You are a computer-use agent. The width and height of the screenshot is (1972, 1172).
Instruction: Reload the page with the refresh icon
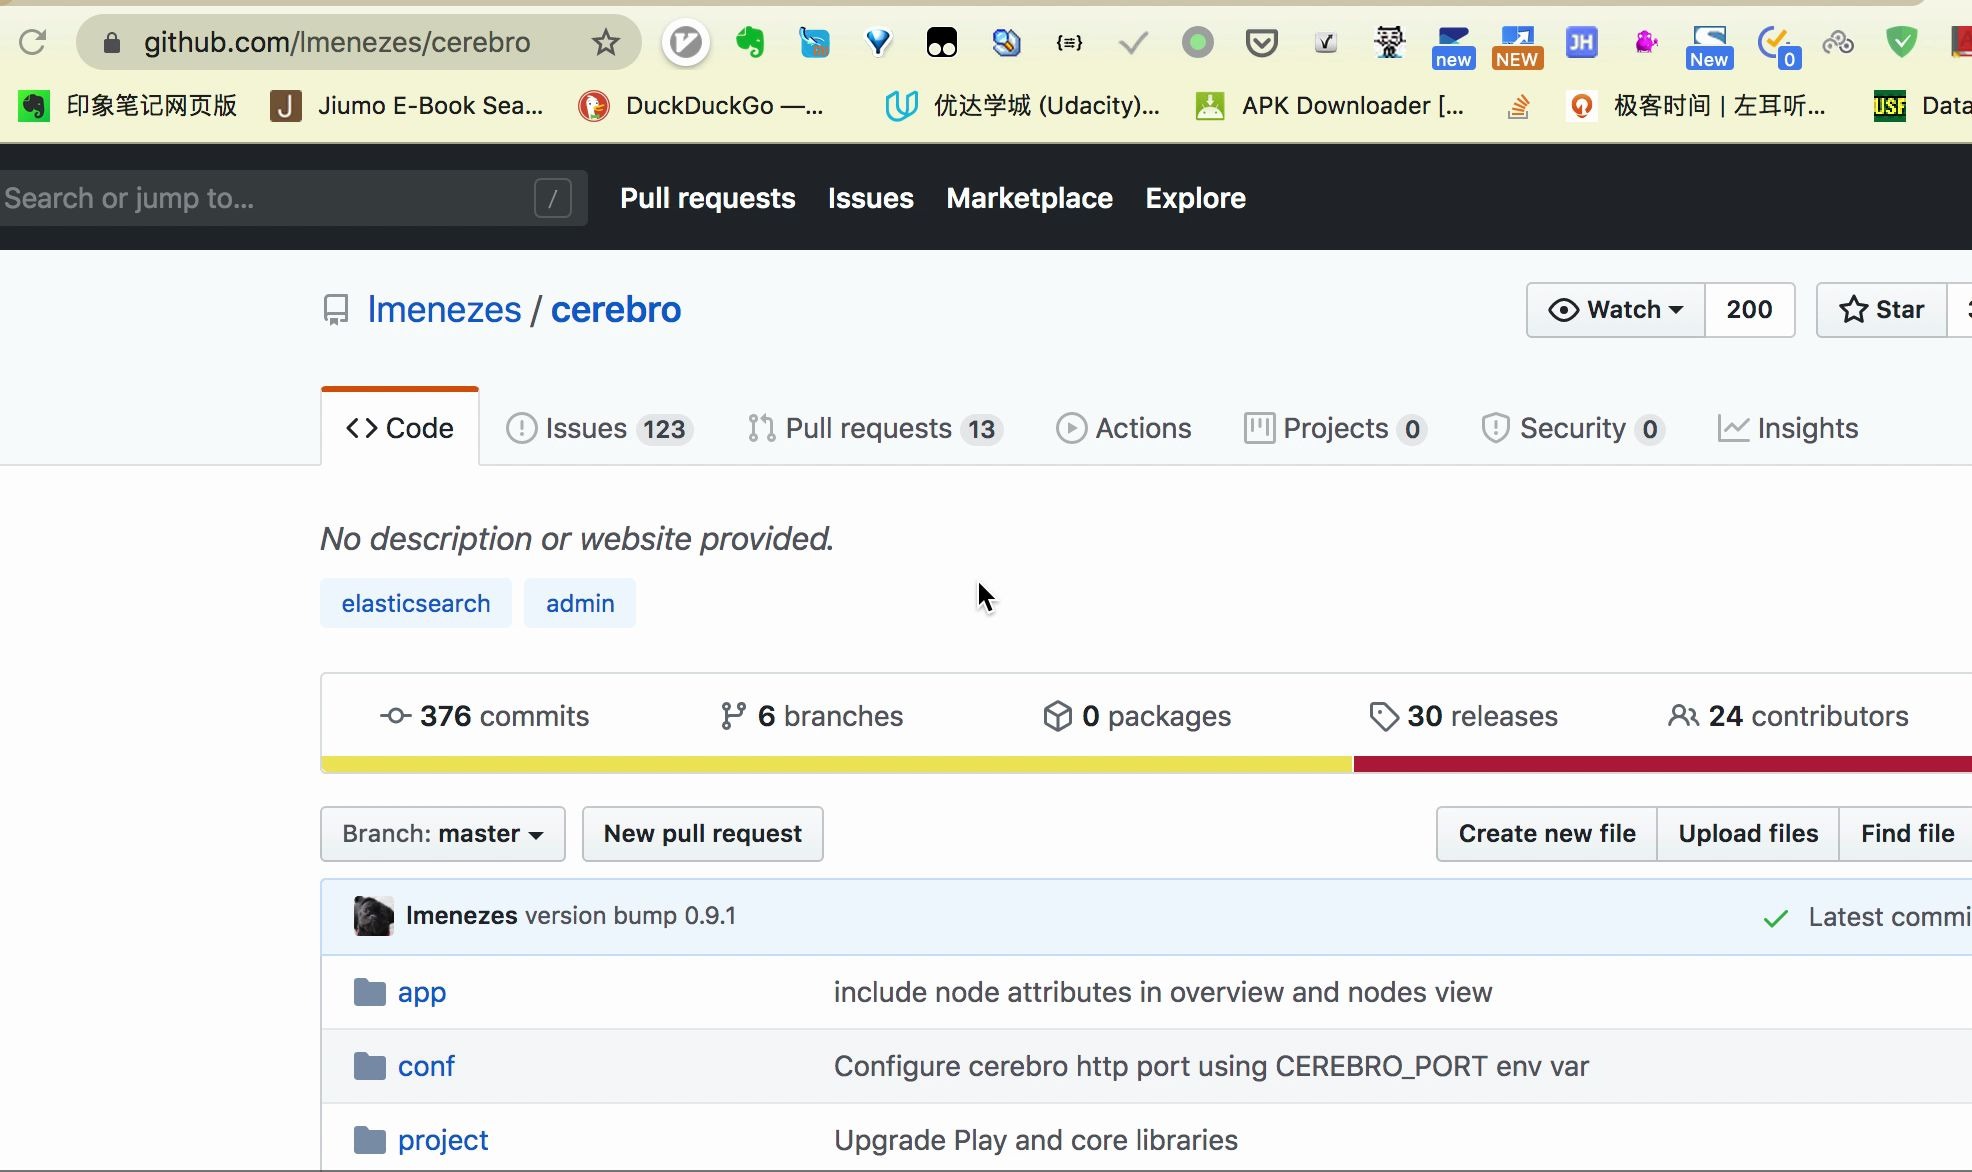pyautogui.click(x=33, y=42)
